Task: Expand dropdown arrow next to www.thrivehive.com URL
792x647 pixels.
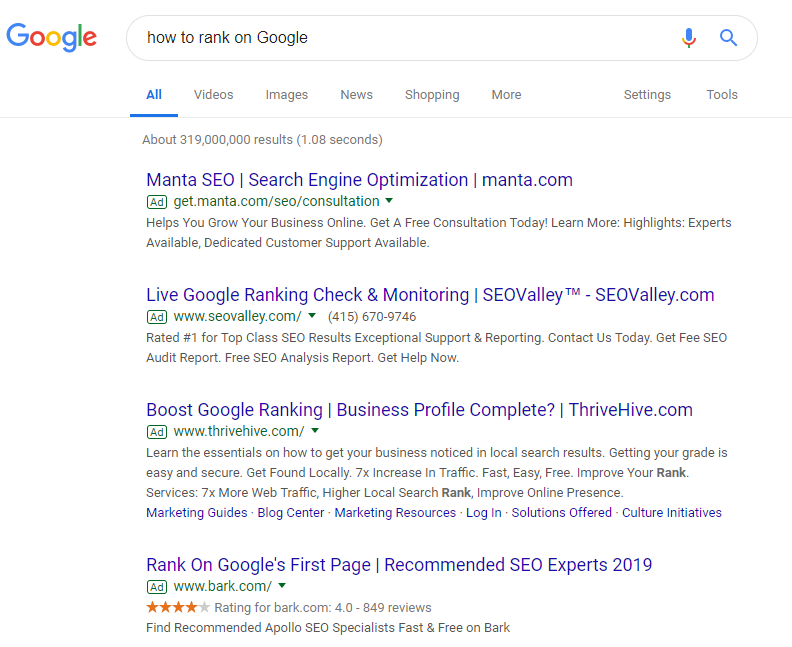Action: (x=315, y=431)
